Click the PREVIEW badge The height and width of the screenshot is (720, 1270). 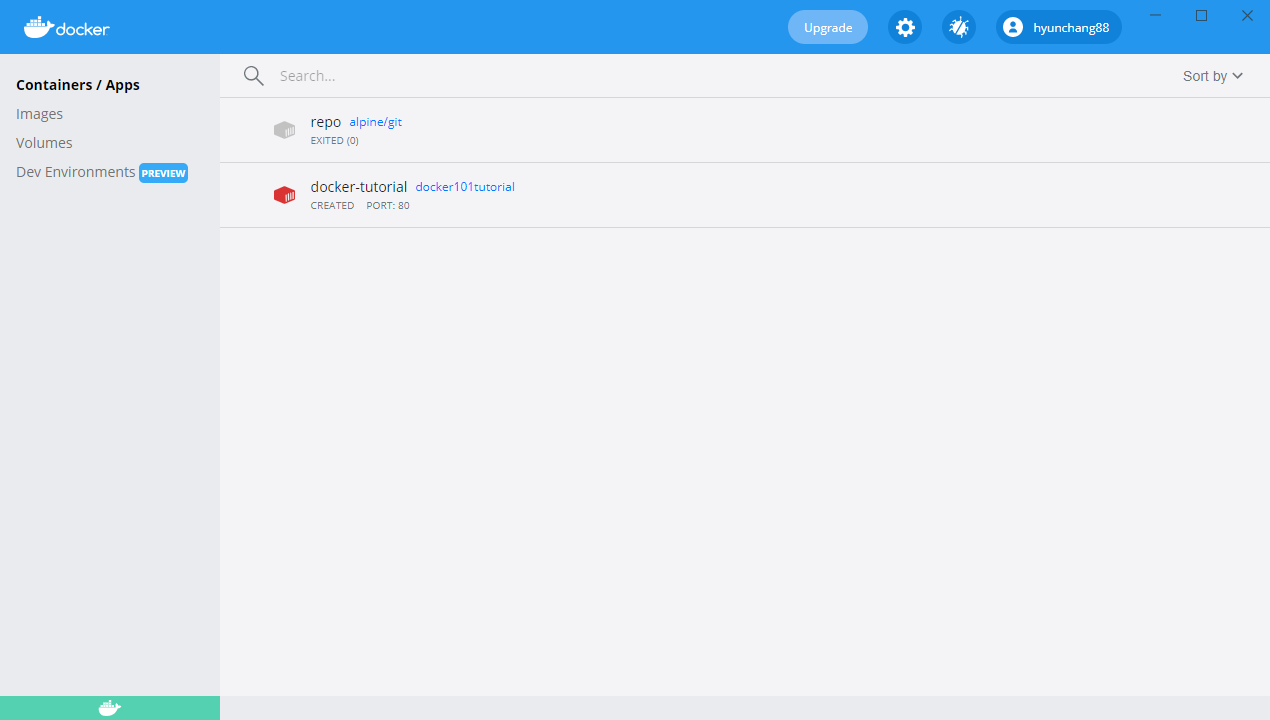[163, 173]
